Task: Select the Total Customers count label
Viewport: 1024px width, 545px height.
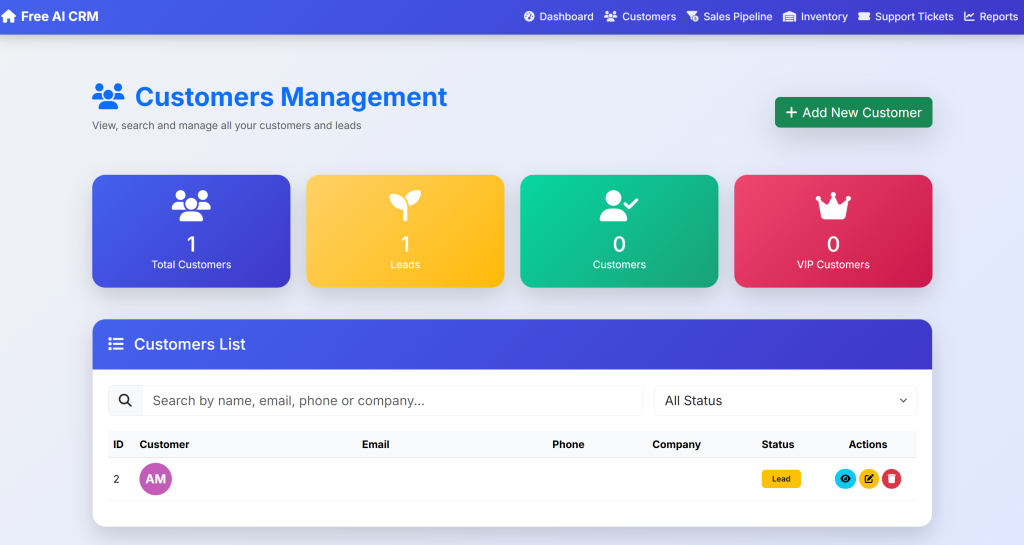Action: point(191,264)
